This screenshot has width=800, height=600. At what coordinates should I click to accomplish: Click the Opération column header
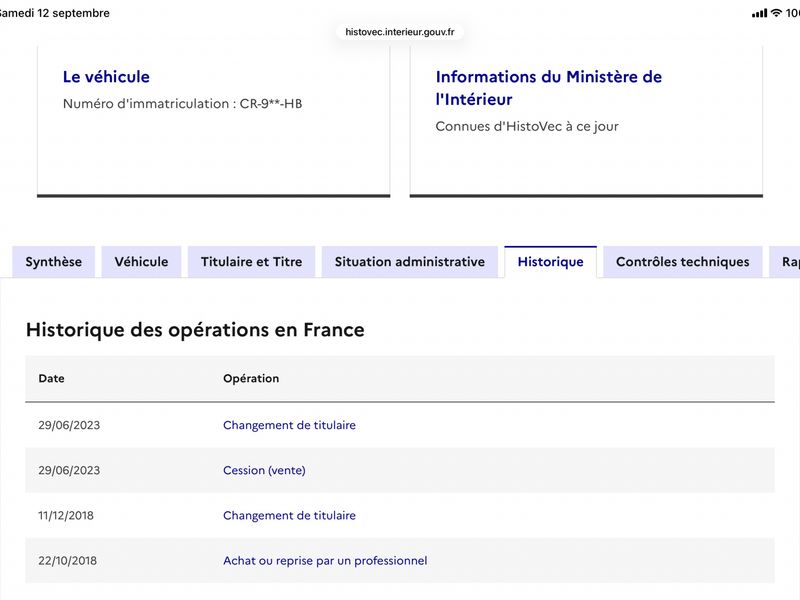click(x=251, y=378)
